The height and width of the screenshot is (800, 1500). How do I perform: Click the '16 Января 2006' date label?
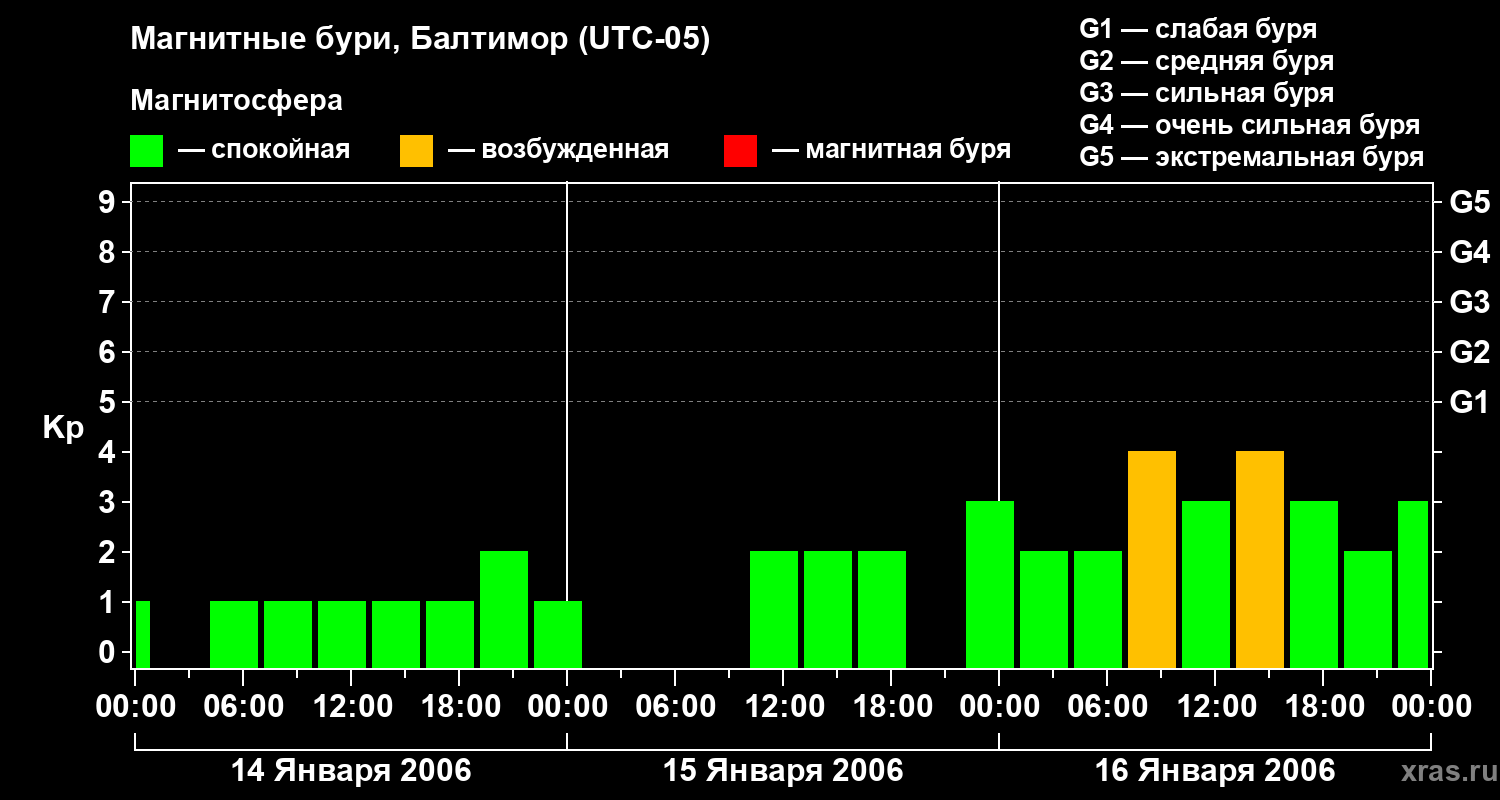pyautogui.click(x=1215, y=771)
